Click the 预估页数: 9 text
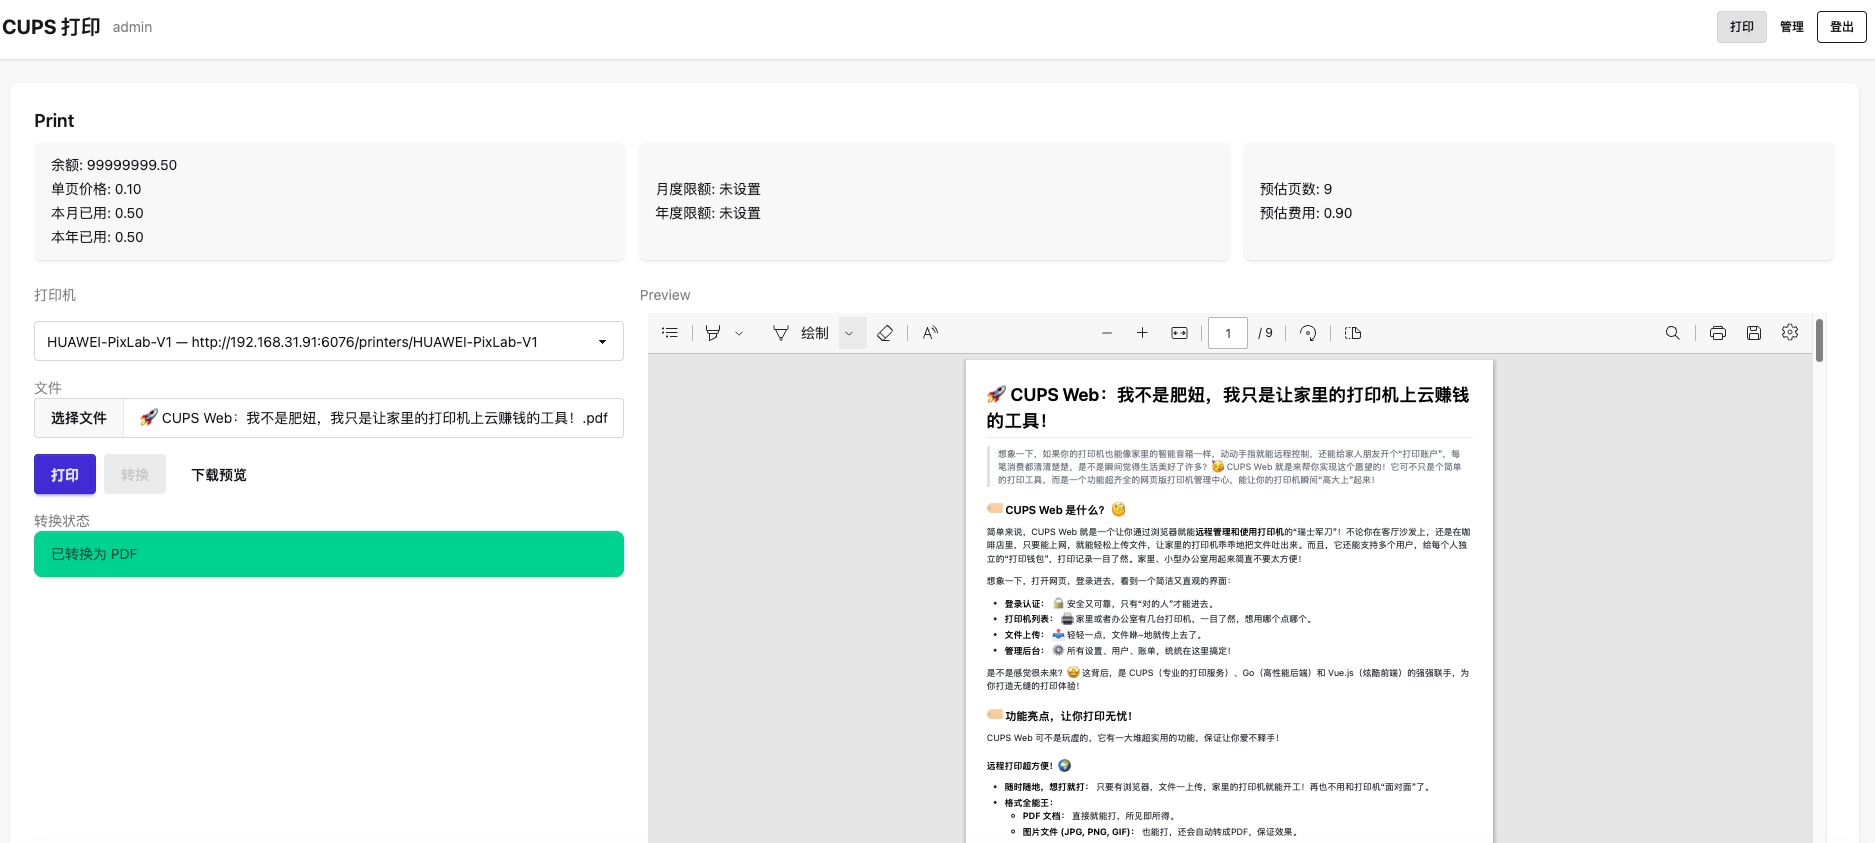 1296,189
